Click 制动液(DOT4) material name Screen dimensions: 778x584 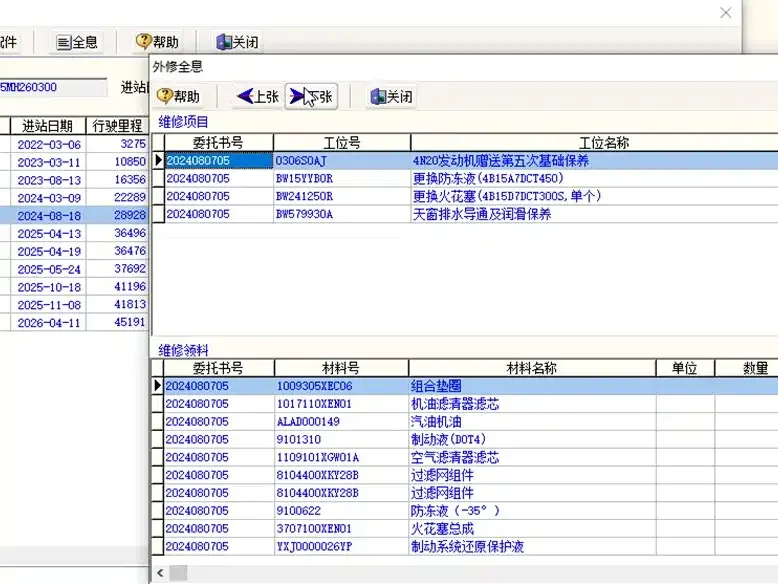(x=448, y=440)
